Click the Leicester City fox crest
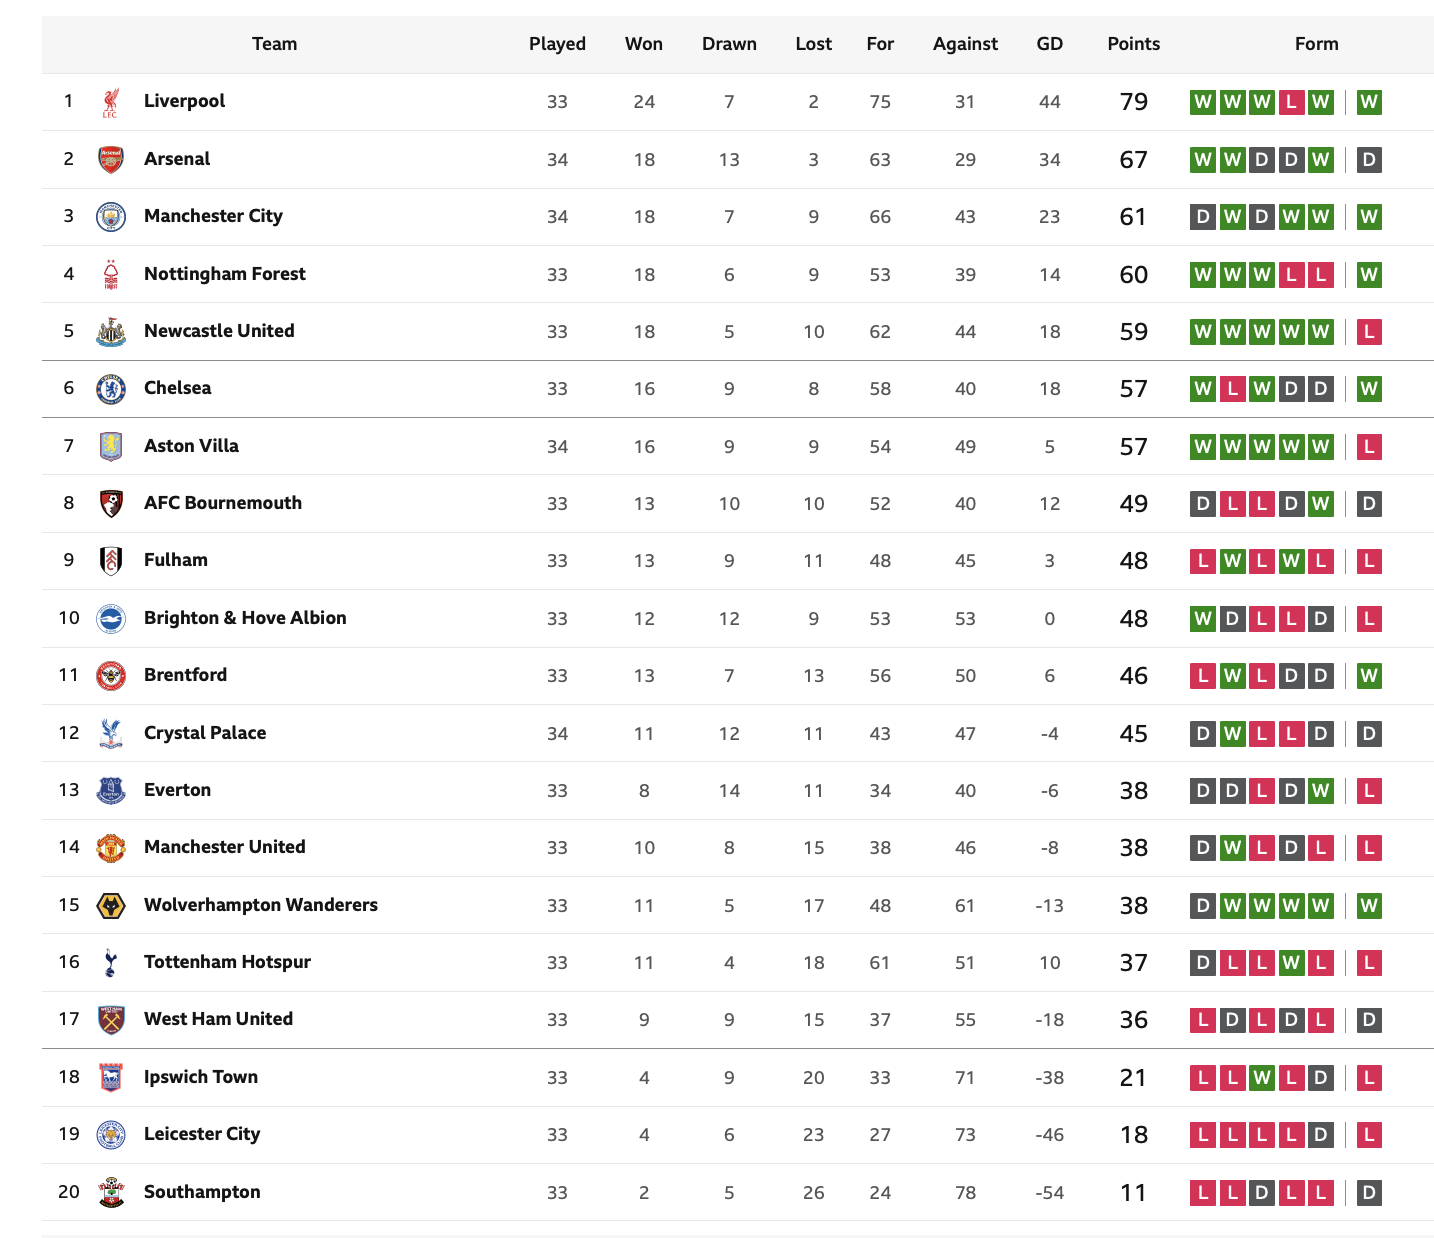 click(x=111, y=1135)
